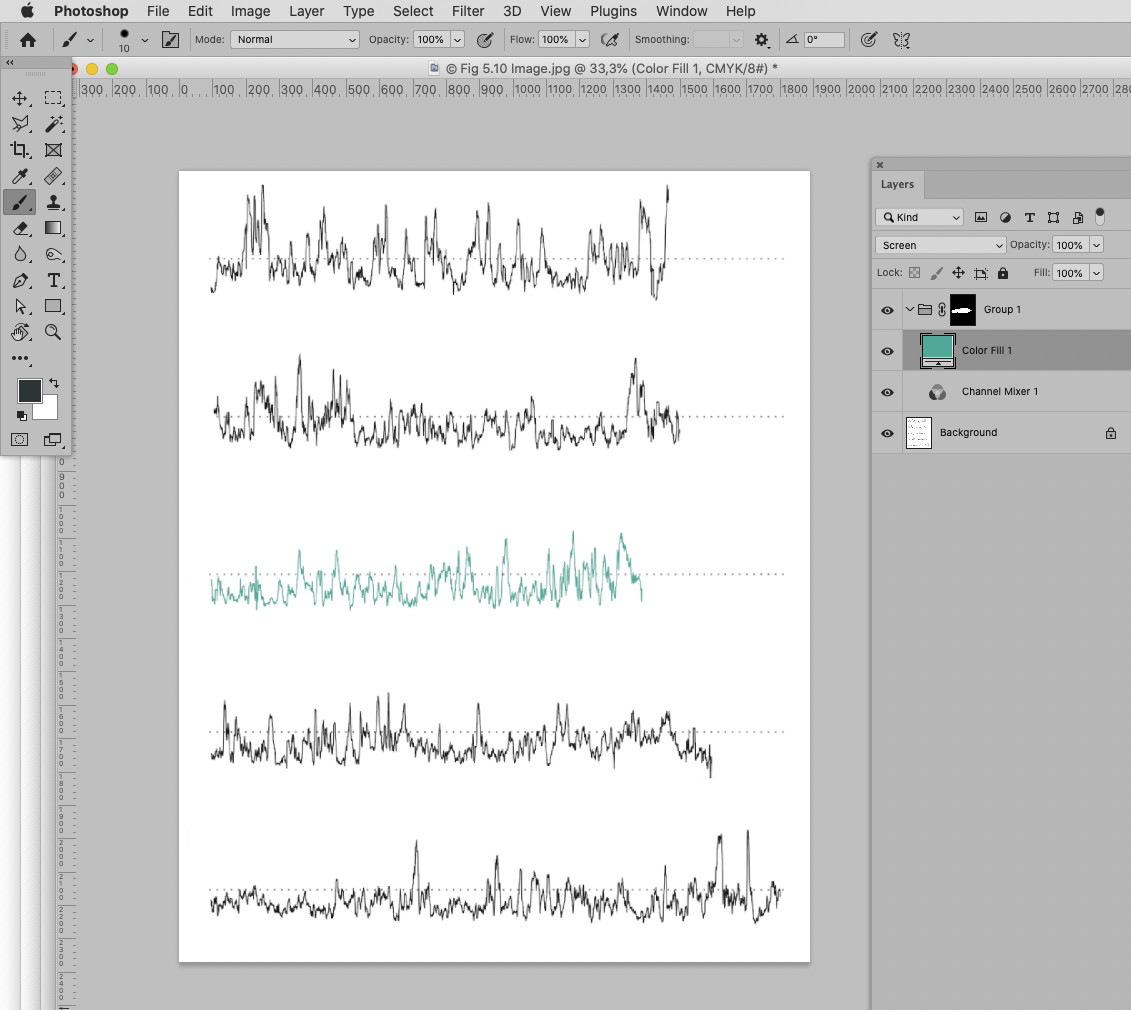The width and height of the screenshot is (1131, 1010).
Task: Enable paint symmetry via the butterfly icon
Action: (900, 40)
